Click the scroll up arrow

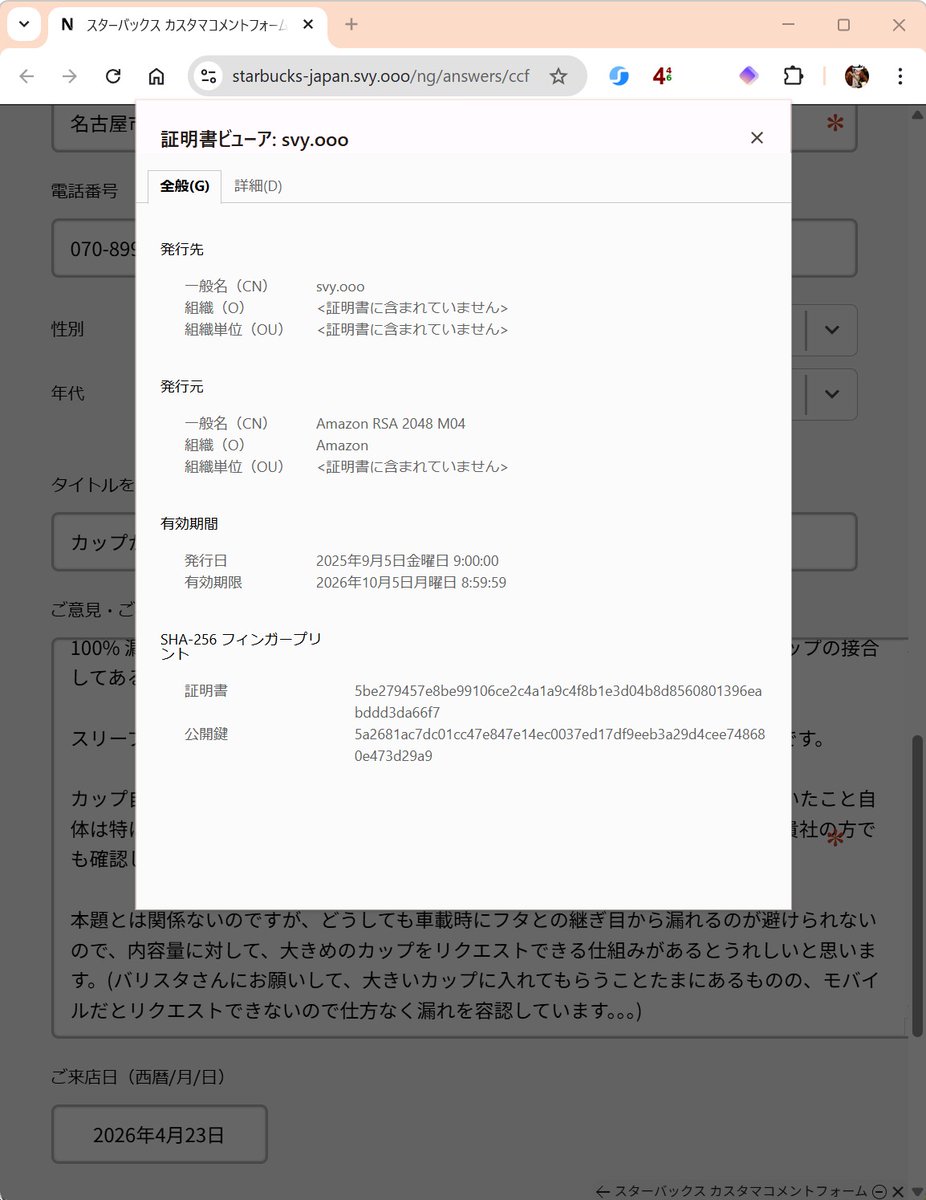tap(917, 114)
